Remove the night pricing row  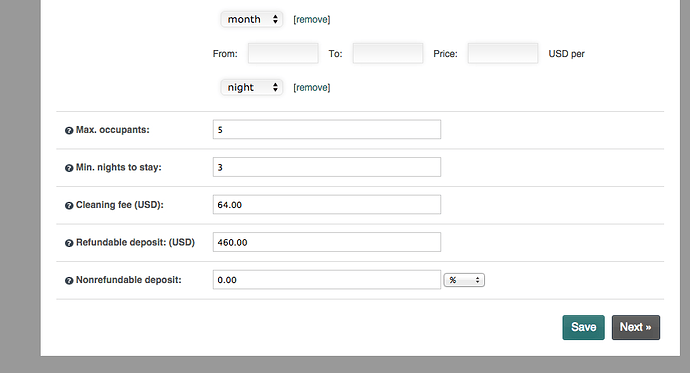click(x=312, y=88)
